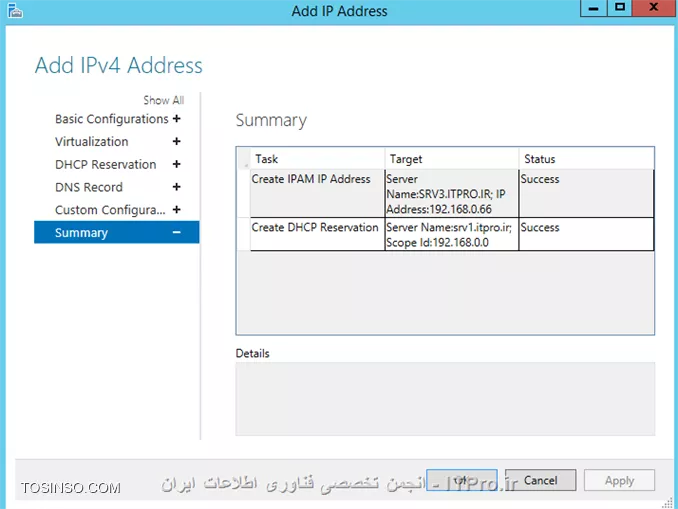Sort by the Status column header
The width and height of the screenshot is (678, 509).
pyautogui.click(x=586, y=159)
